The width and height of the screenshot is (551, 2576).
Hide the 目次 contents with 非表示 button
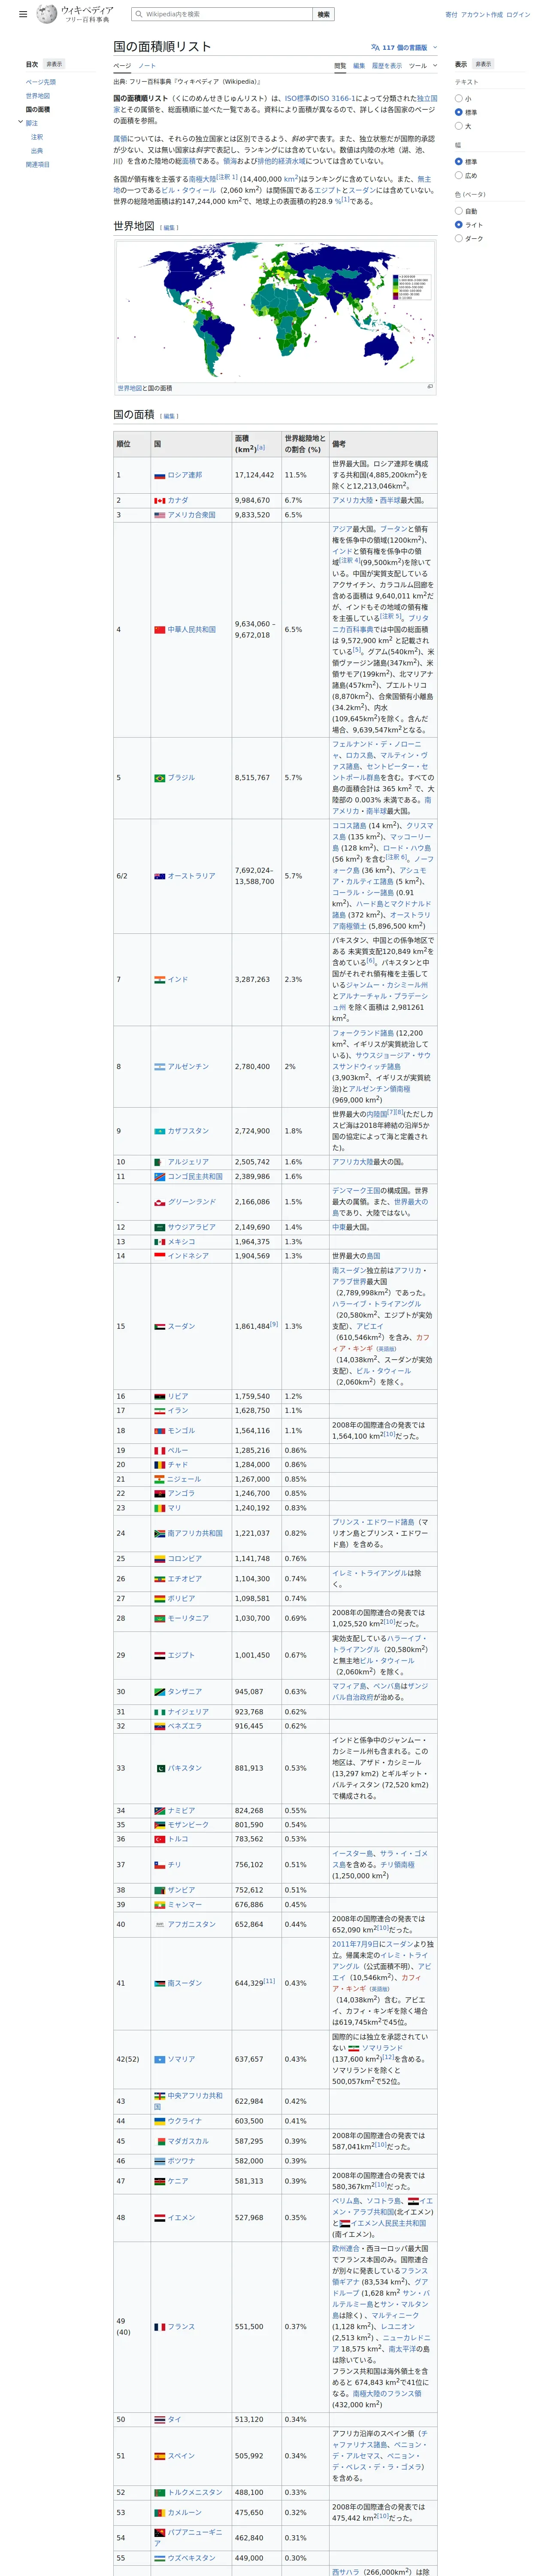click(54, 64)
